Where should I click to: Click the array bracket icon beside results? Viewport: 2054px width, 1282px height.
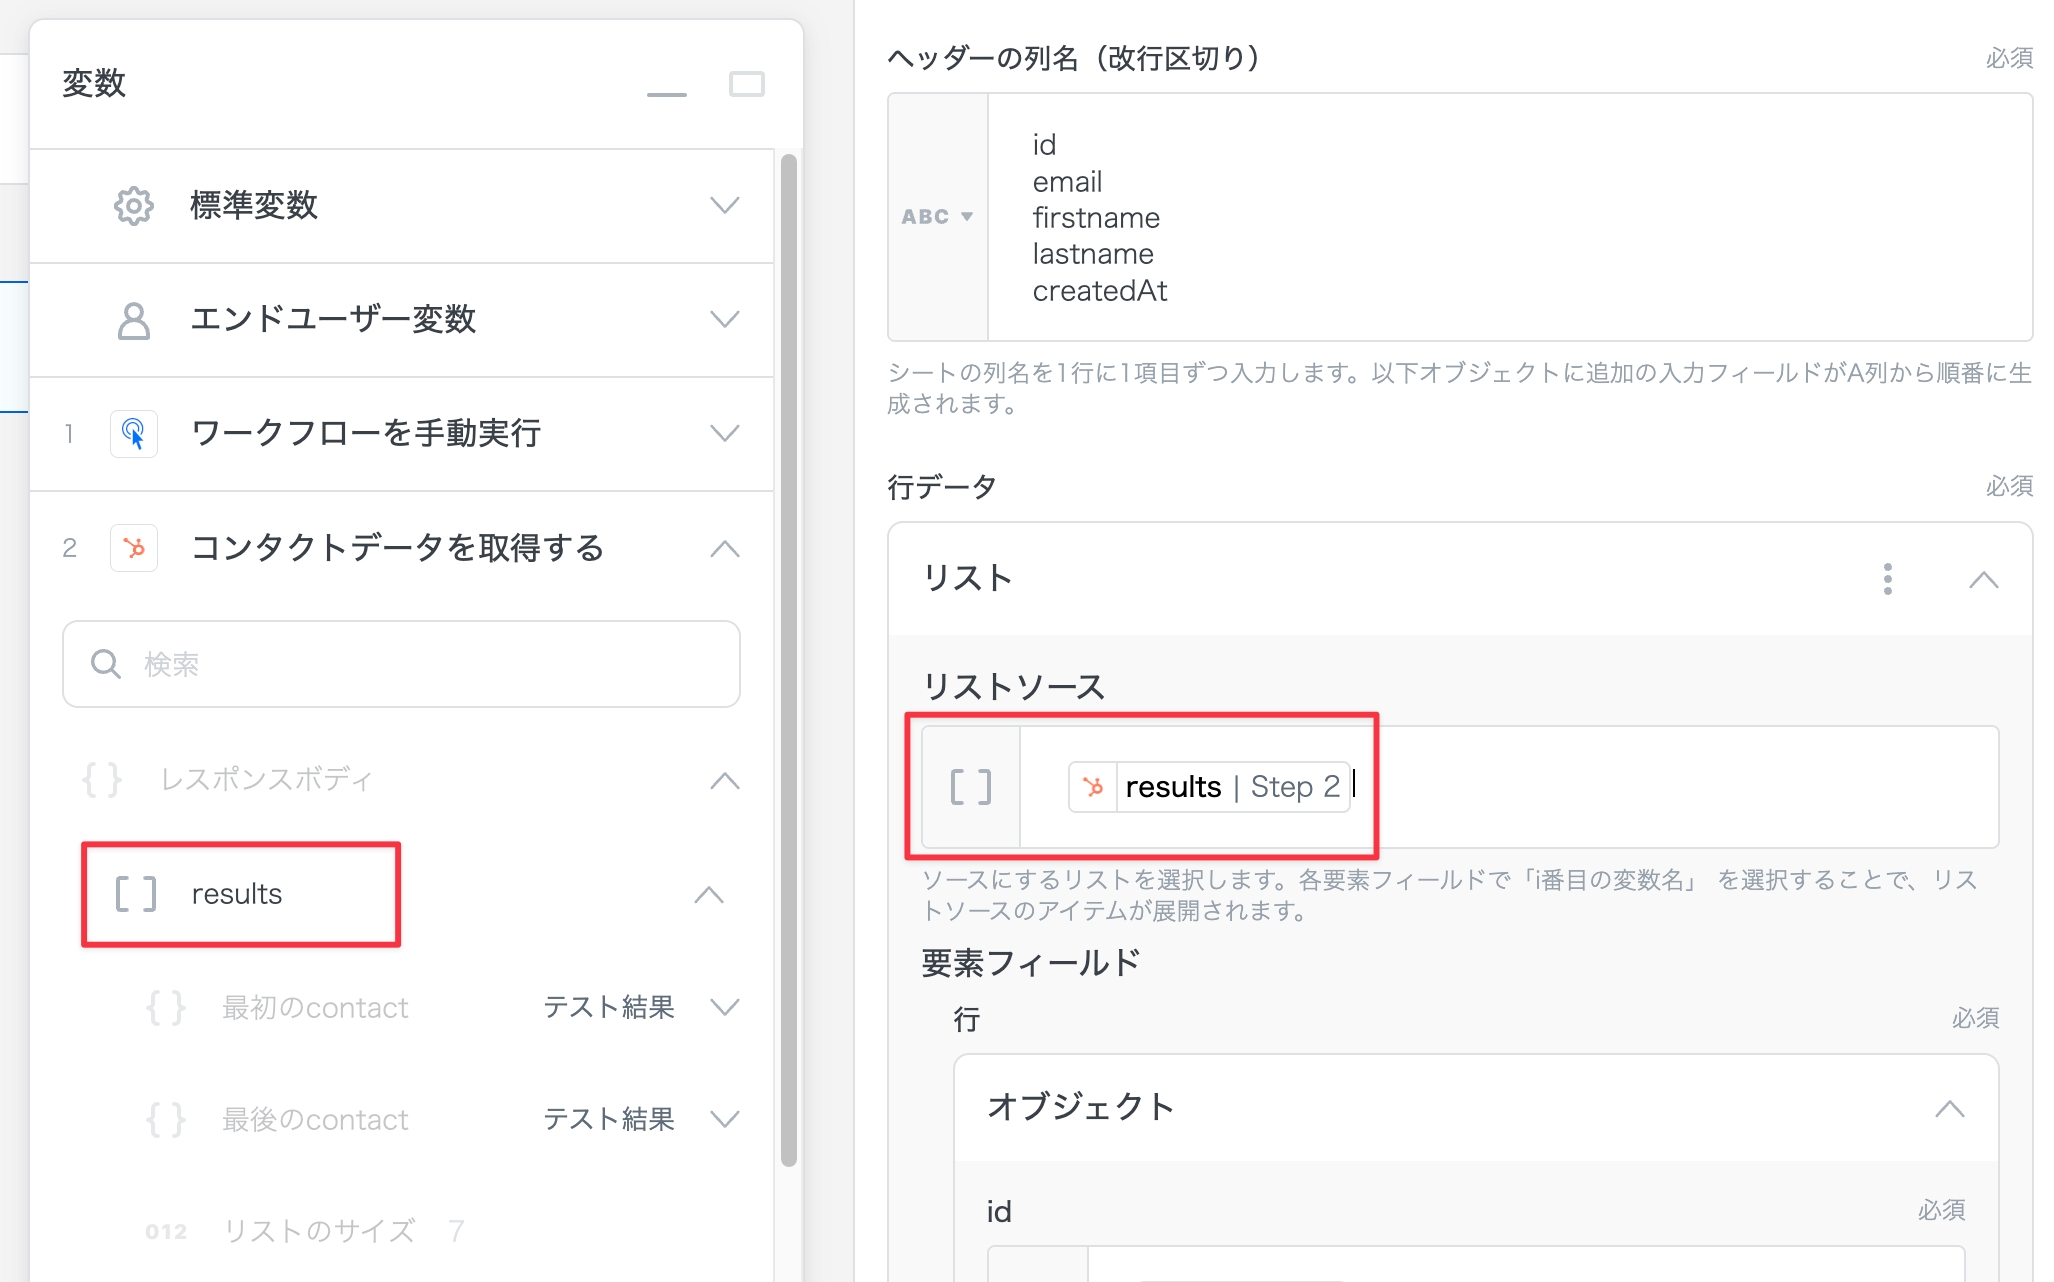pyautogui.click(x=136, y=894)
